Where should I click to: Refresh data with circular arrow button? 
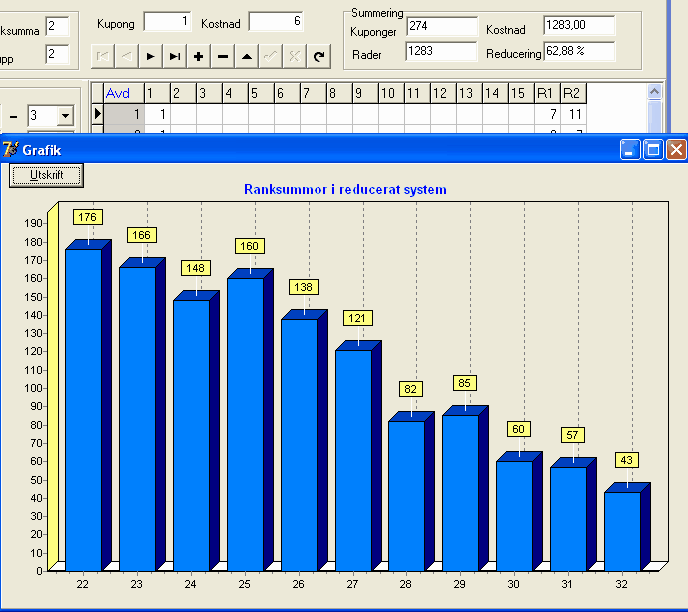pyautogui.click(x=319, y=56)
